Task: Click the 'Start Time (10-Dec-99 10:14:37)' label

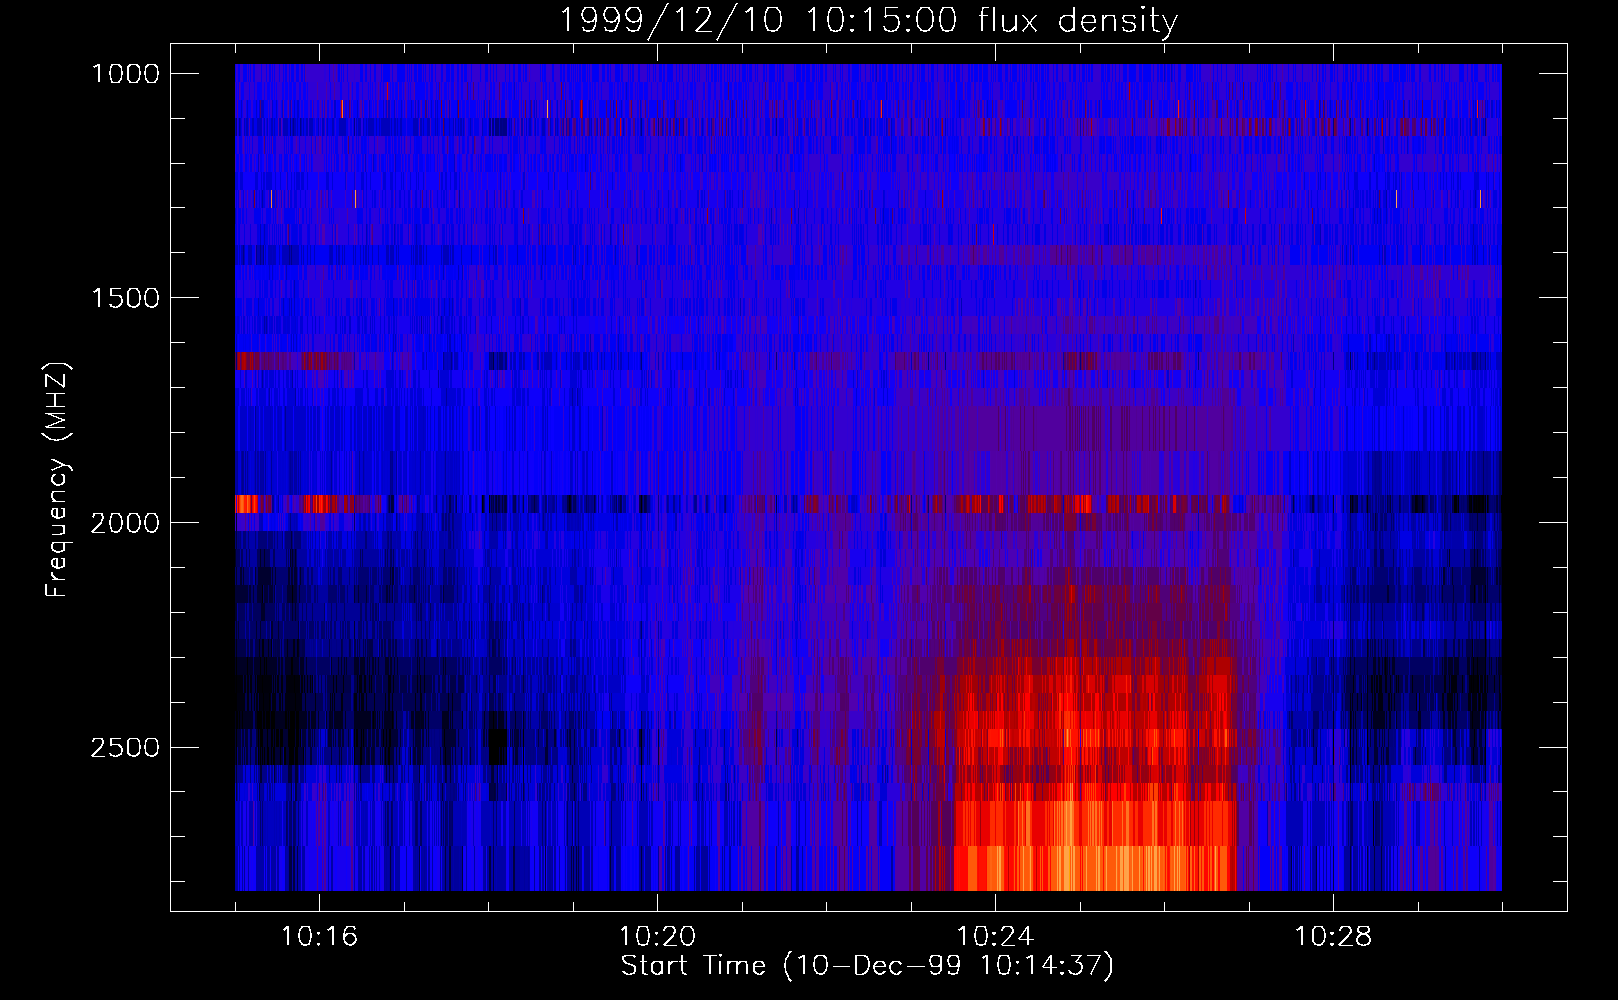Action: tap(867, 966)
